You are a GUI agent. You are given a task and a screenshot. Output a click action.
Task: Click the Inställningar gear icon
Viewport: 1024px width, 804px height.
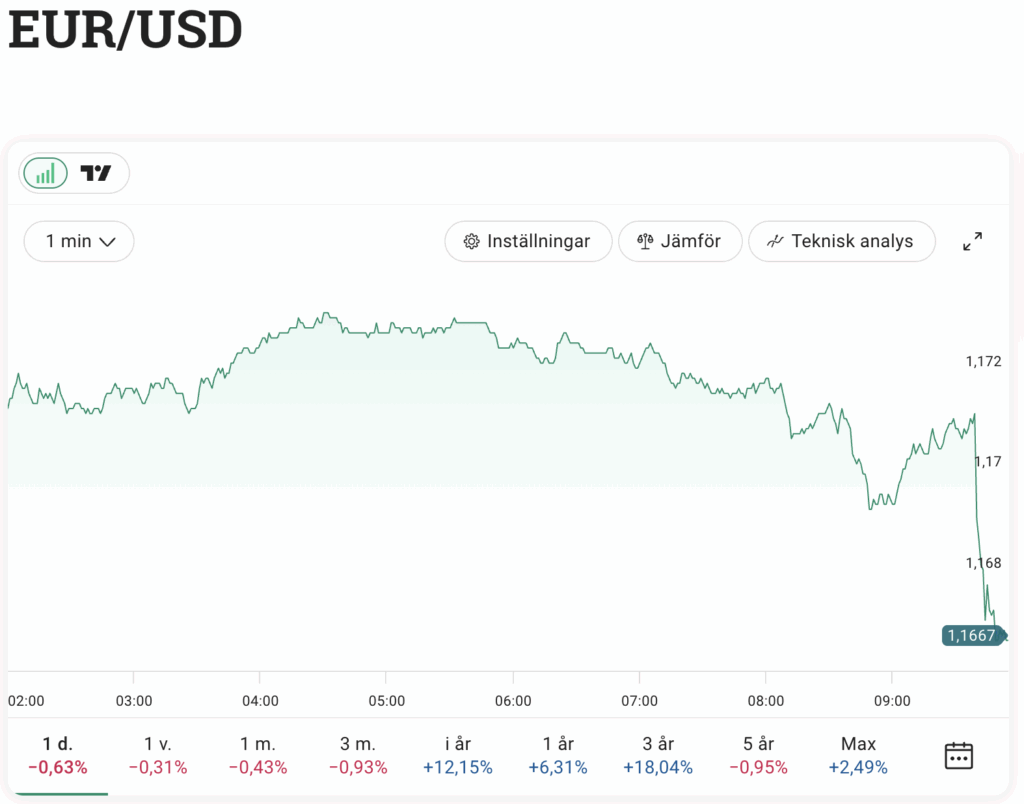[x=471, y=241]
